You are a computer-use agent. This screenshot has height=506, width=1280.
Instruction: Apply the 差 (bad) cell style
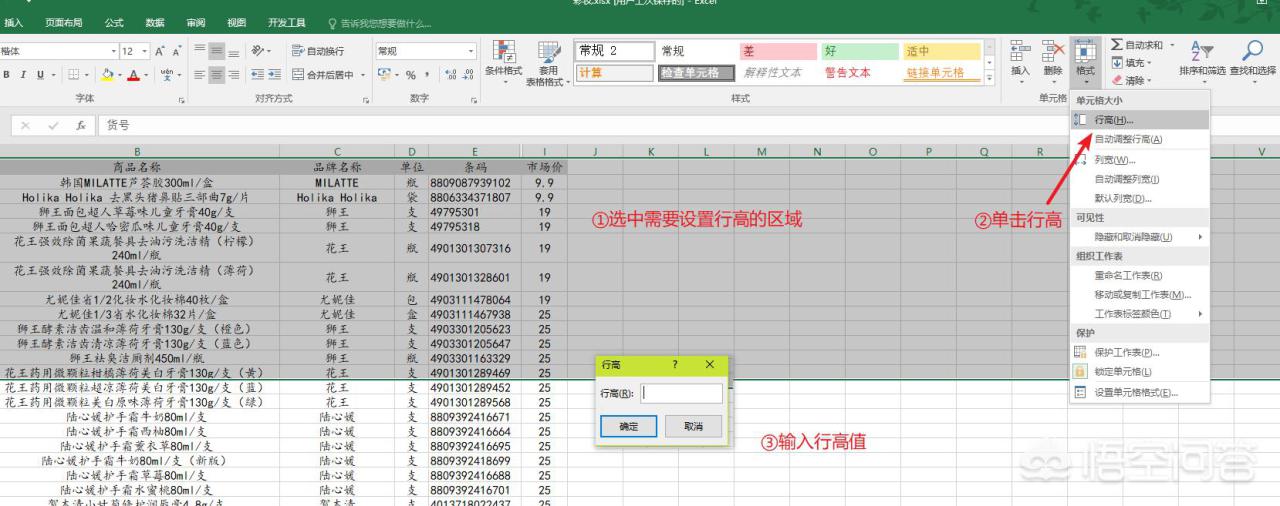[x=776, y=51]
